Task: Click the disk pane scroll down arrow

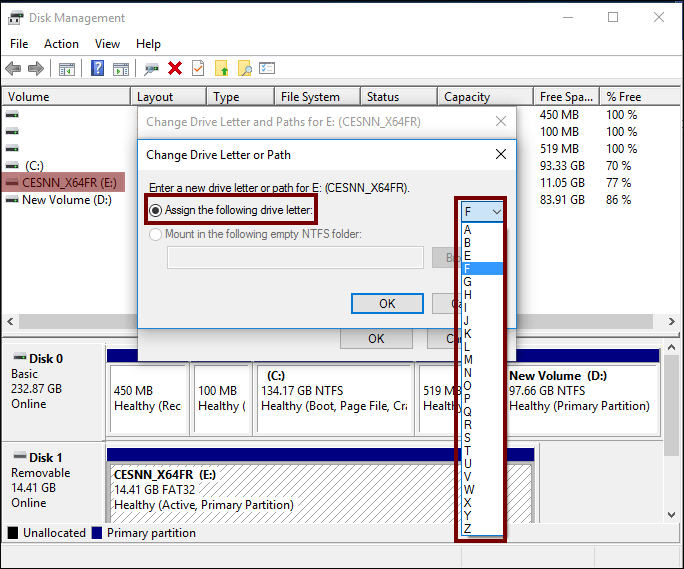Action: 672,515
